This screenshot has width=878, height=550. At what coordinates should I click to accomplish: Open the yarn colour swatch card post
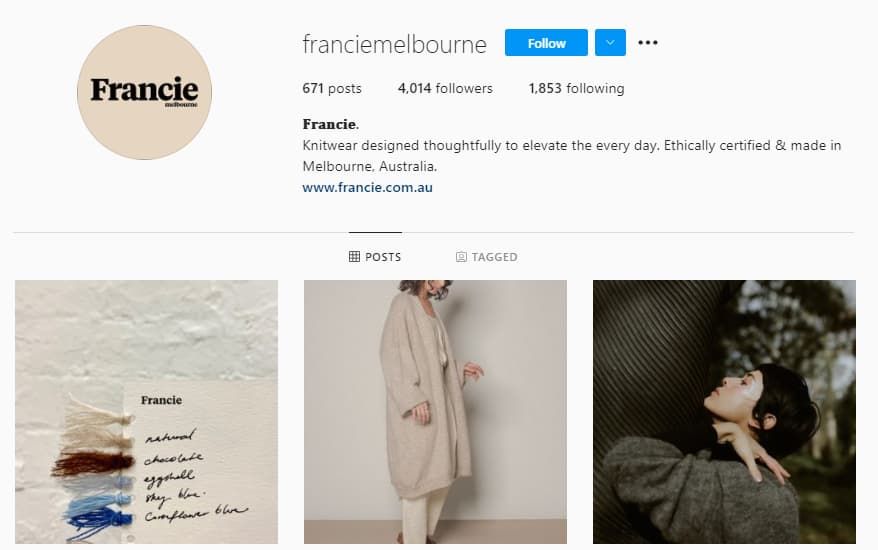tap(146, 412)
